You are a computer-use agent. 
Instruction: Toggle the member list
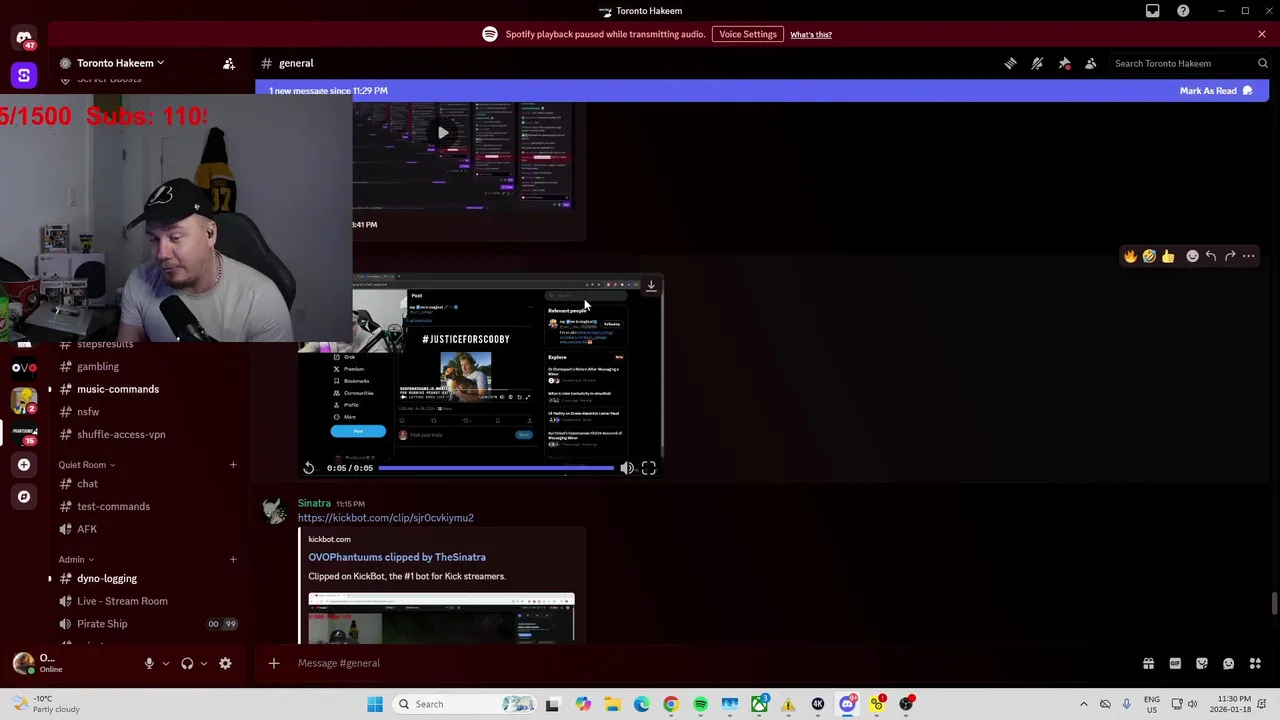(x=1091, y=63)
